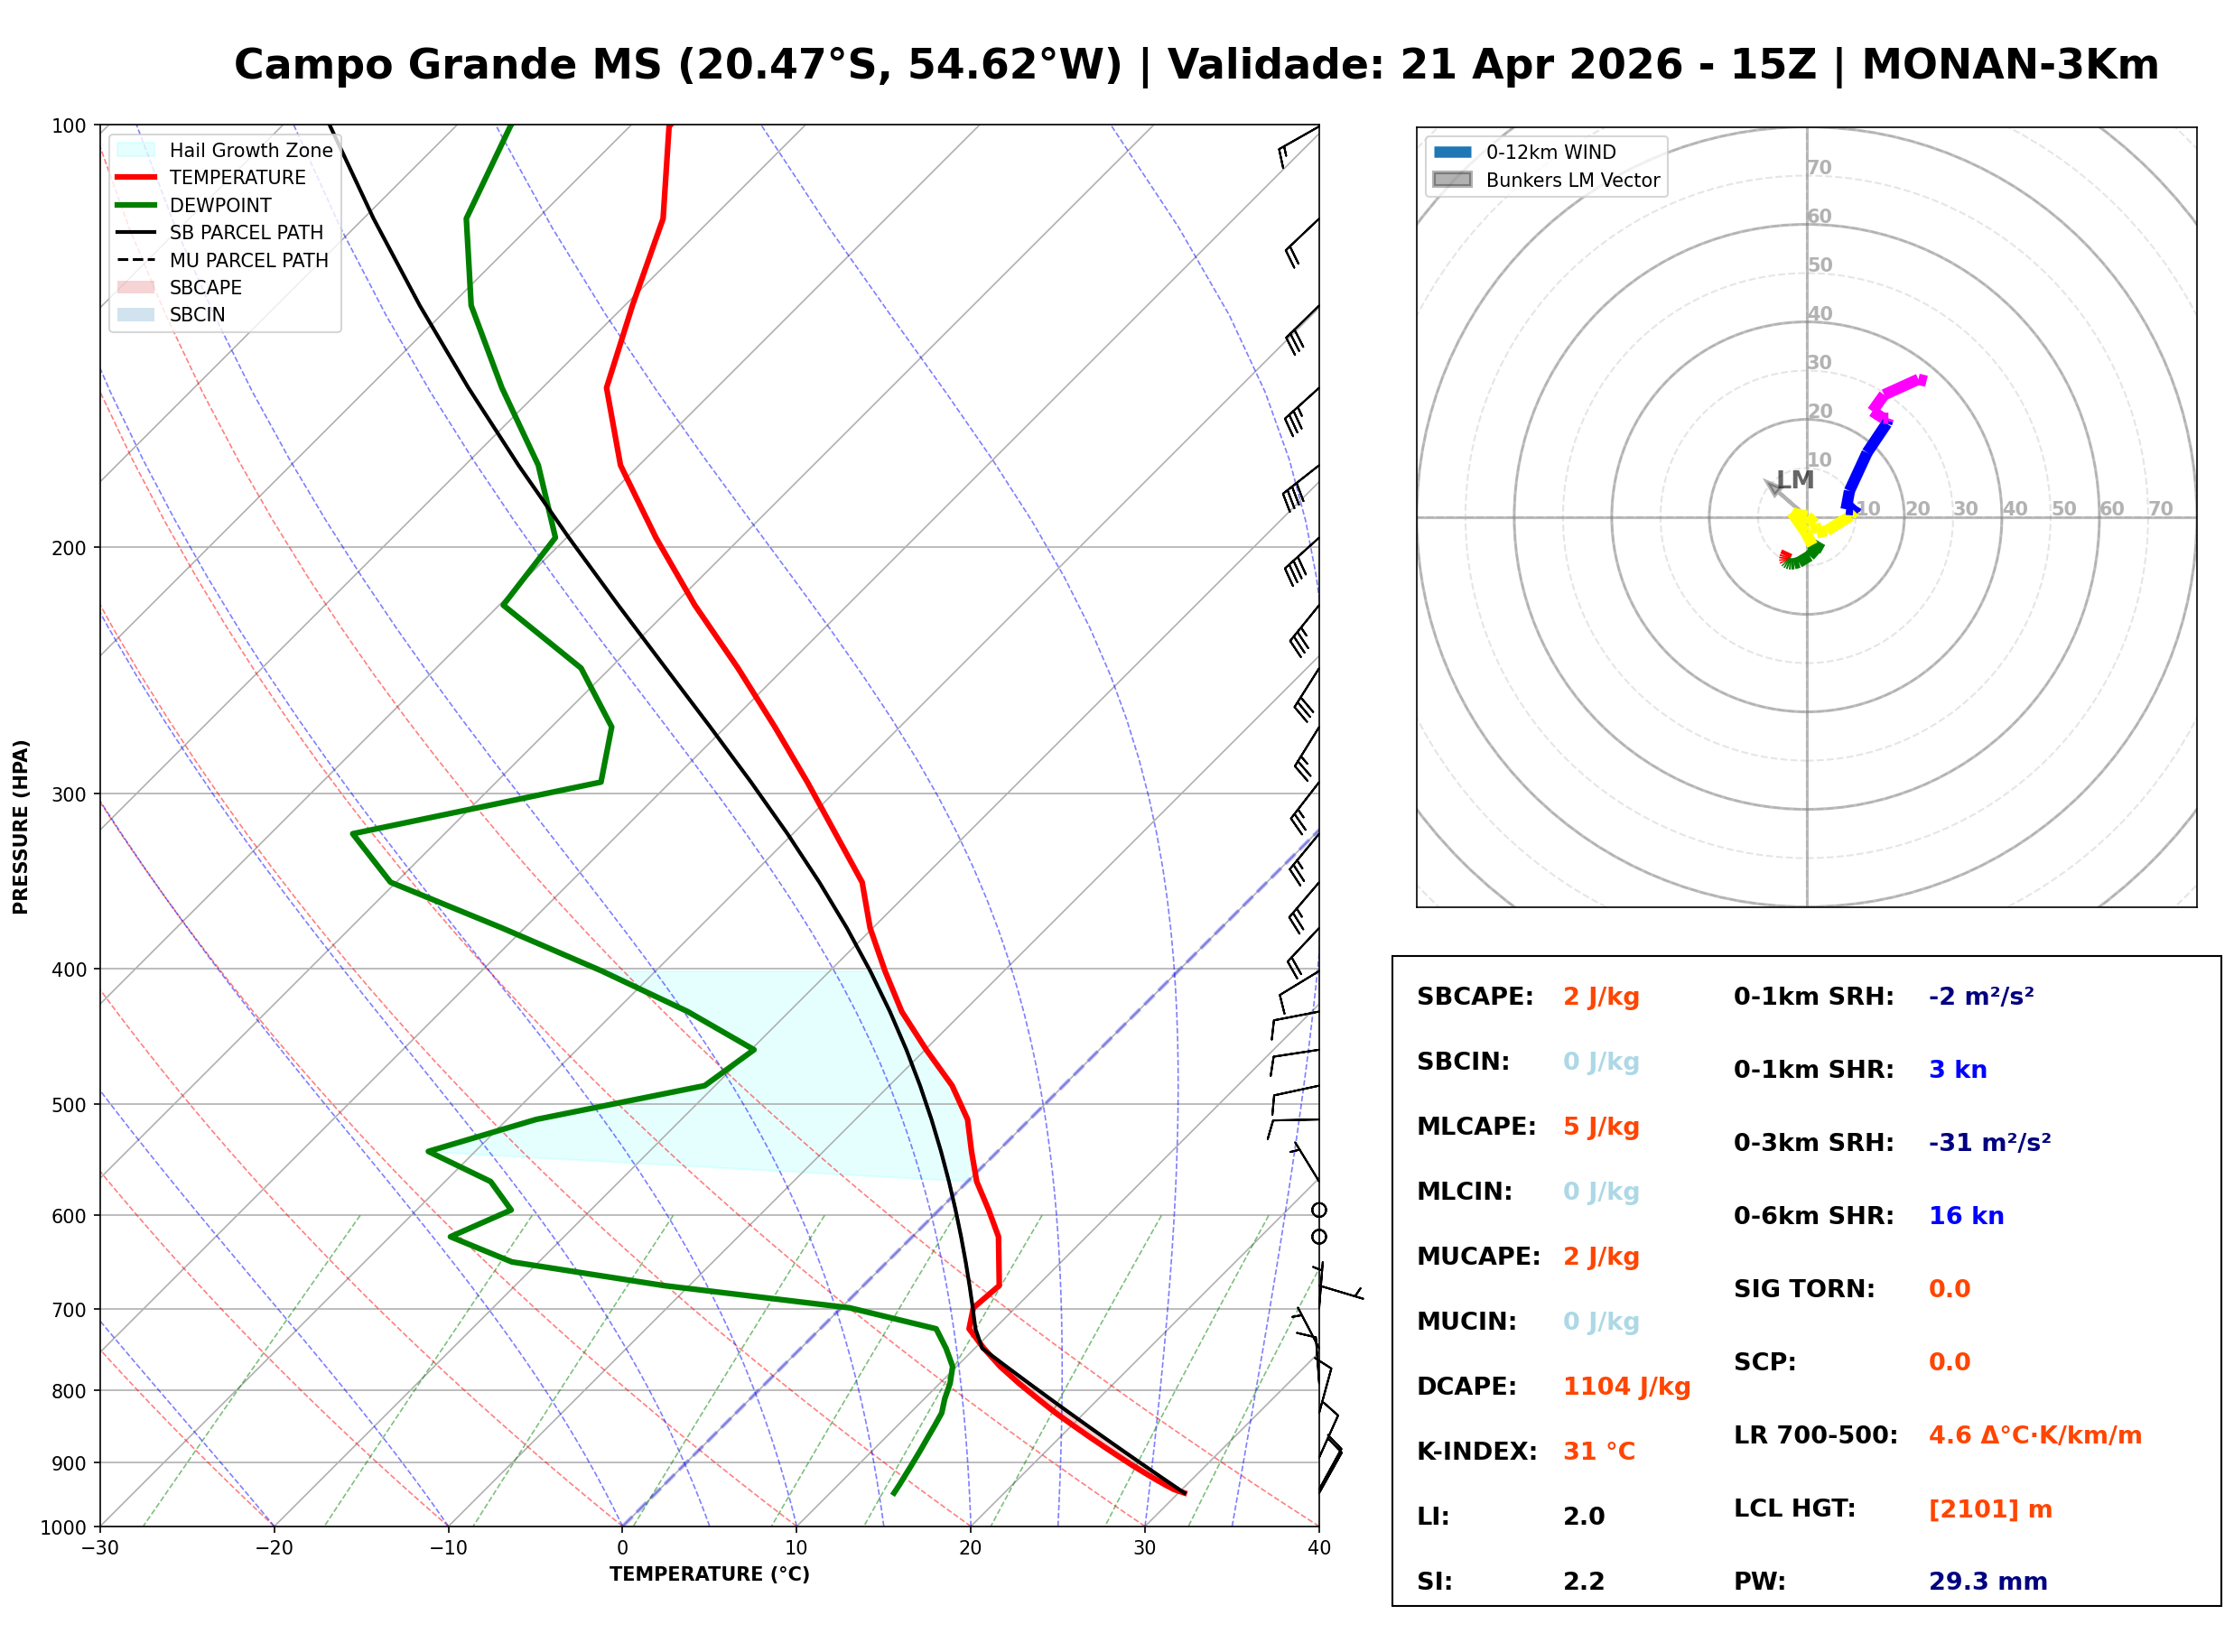Click the DCAPE value 1104 J/kg
2234x1652 pixels.
[x=1627, y=1387]
